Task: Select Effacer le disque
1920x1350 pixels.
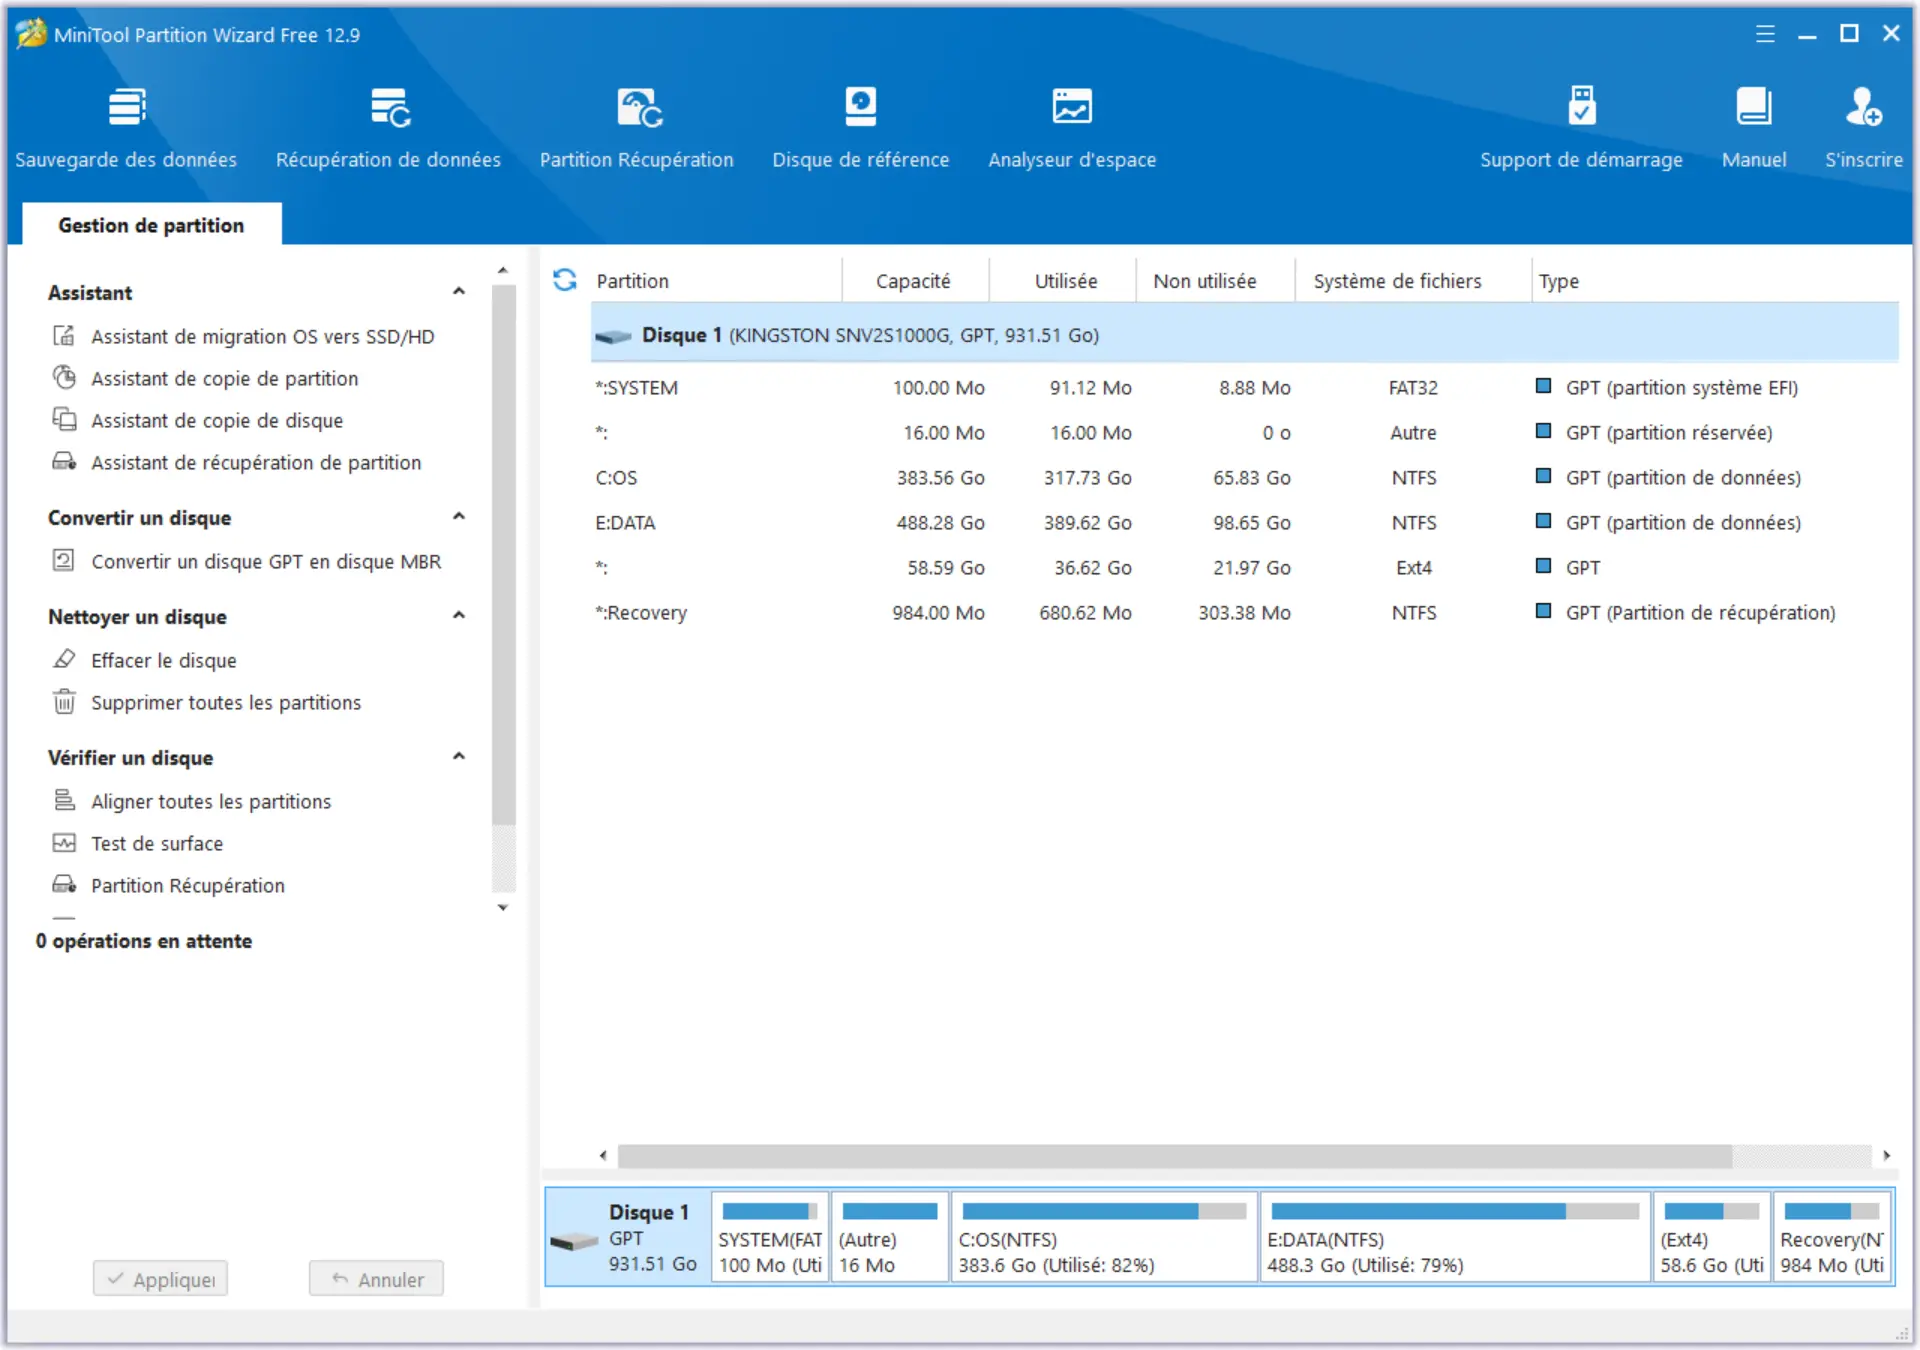Action: click(x=164, y=661)
